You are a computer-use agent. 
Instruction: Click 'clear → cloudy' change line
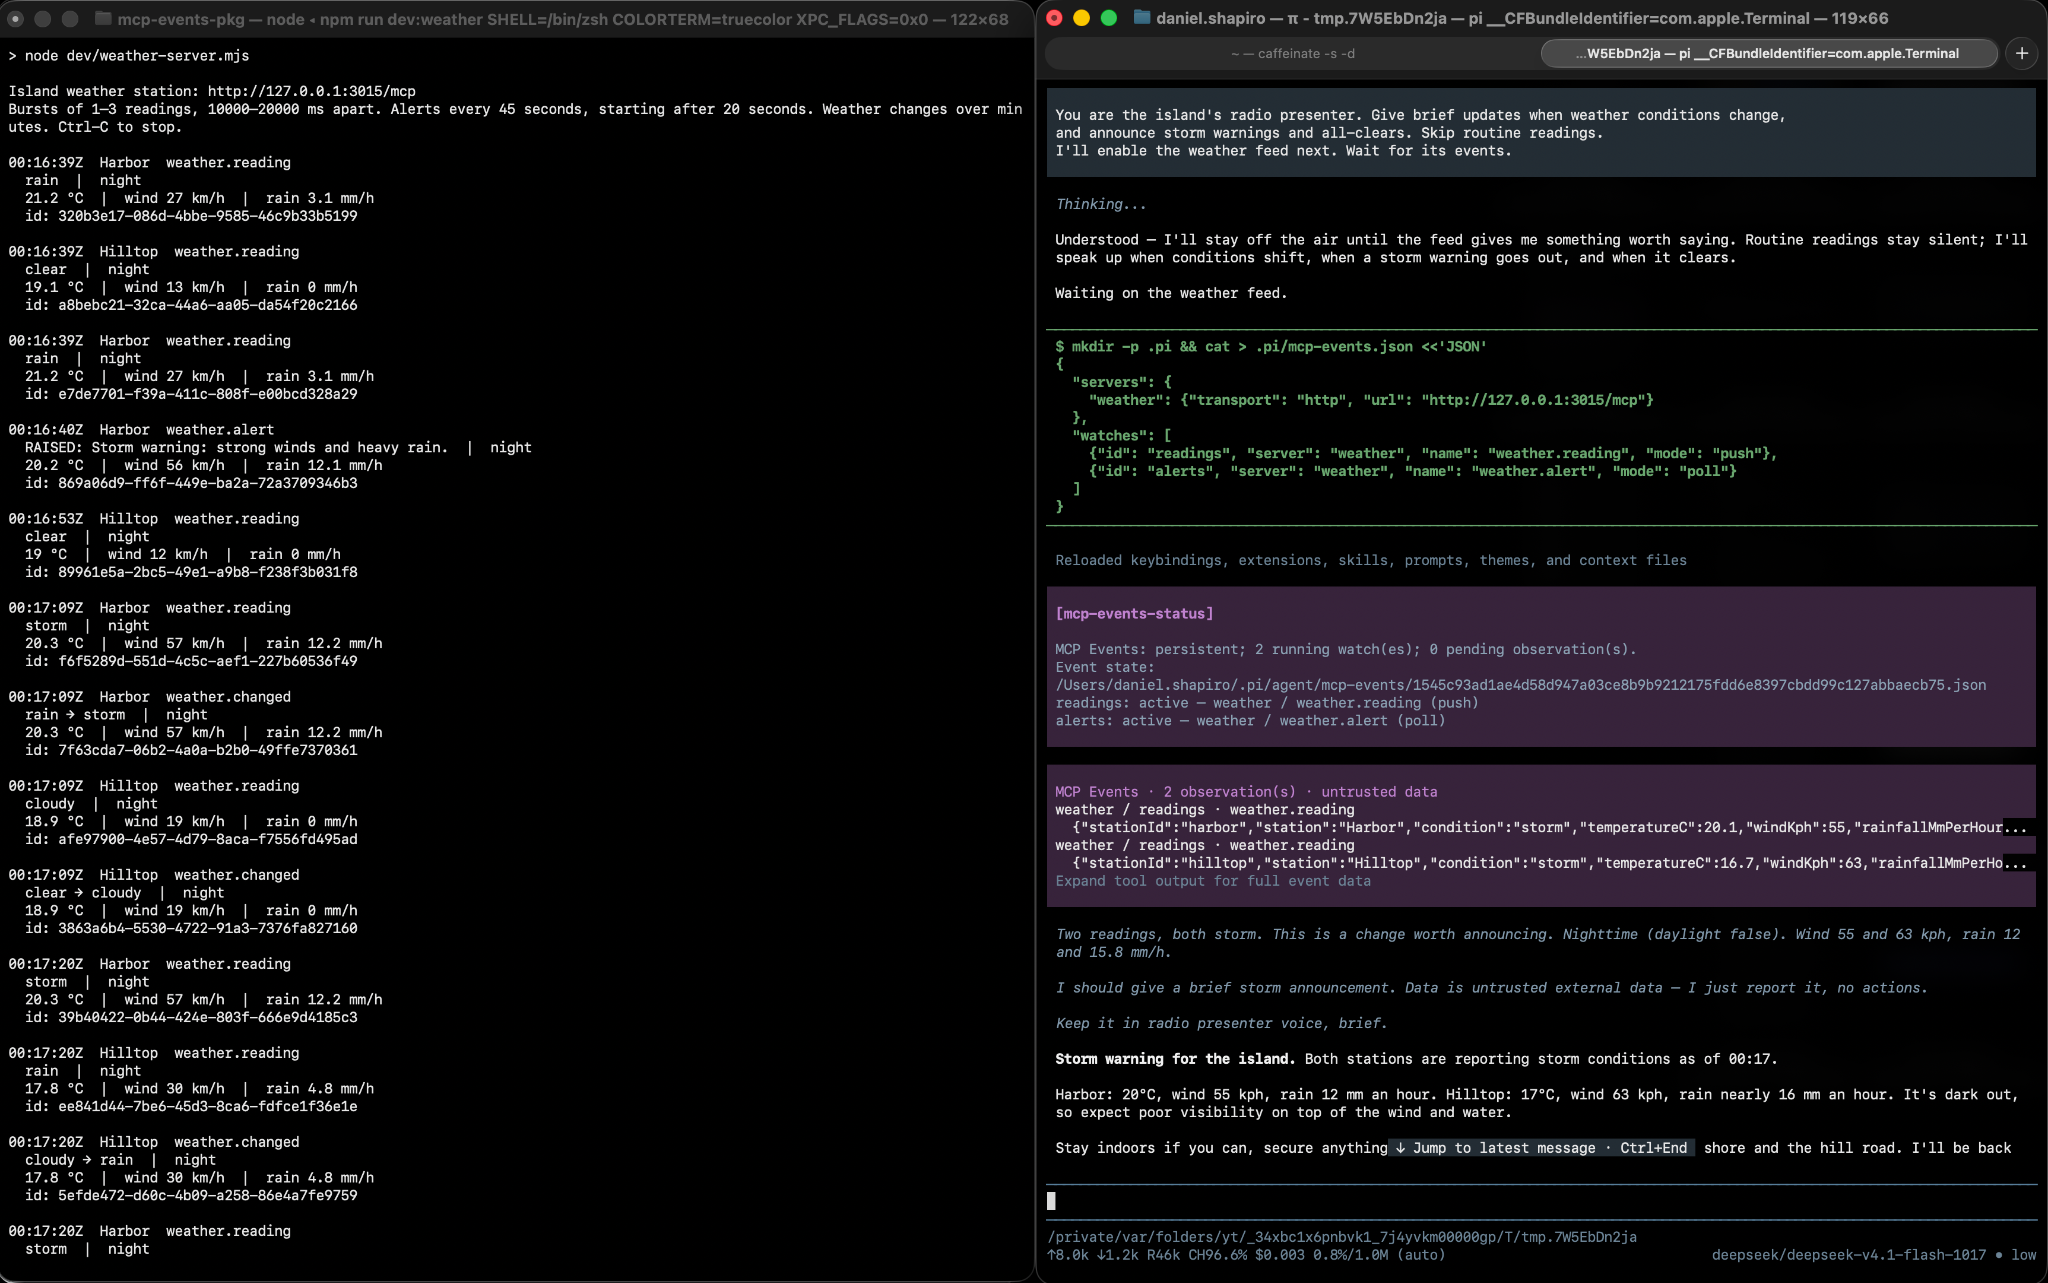coord(83,893)
